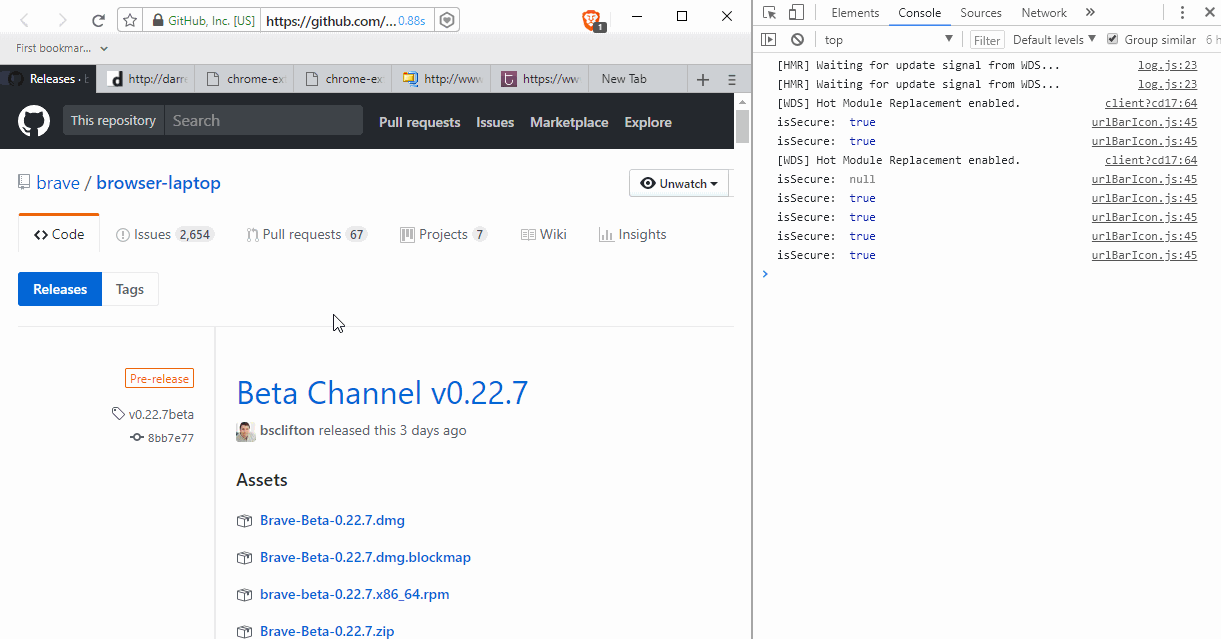Image resolution: width=1221 pixels, height=639 pixels.
Task: Click the Releases button
Action: 60,289
